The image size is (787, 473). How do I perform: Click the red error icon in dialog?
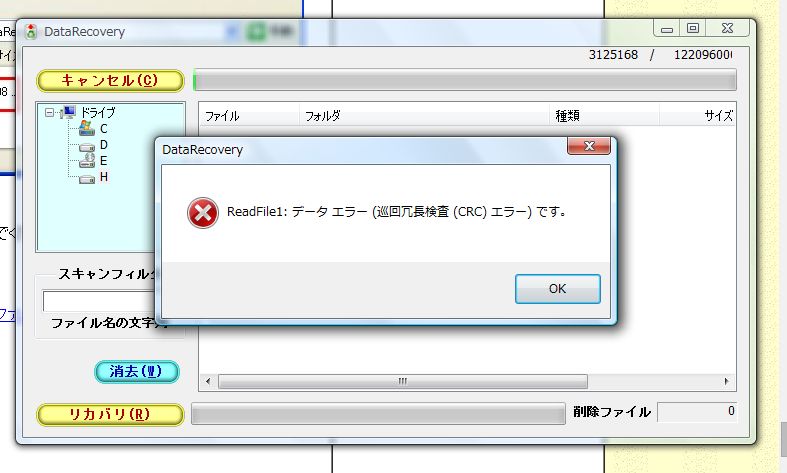[203, 213]
